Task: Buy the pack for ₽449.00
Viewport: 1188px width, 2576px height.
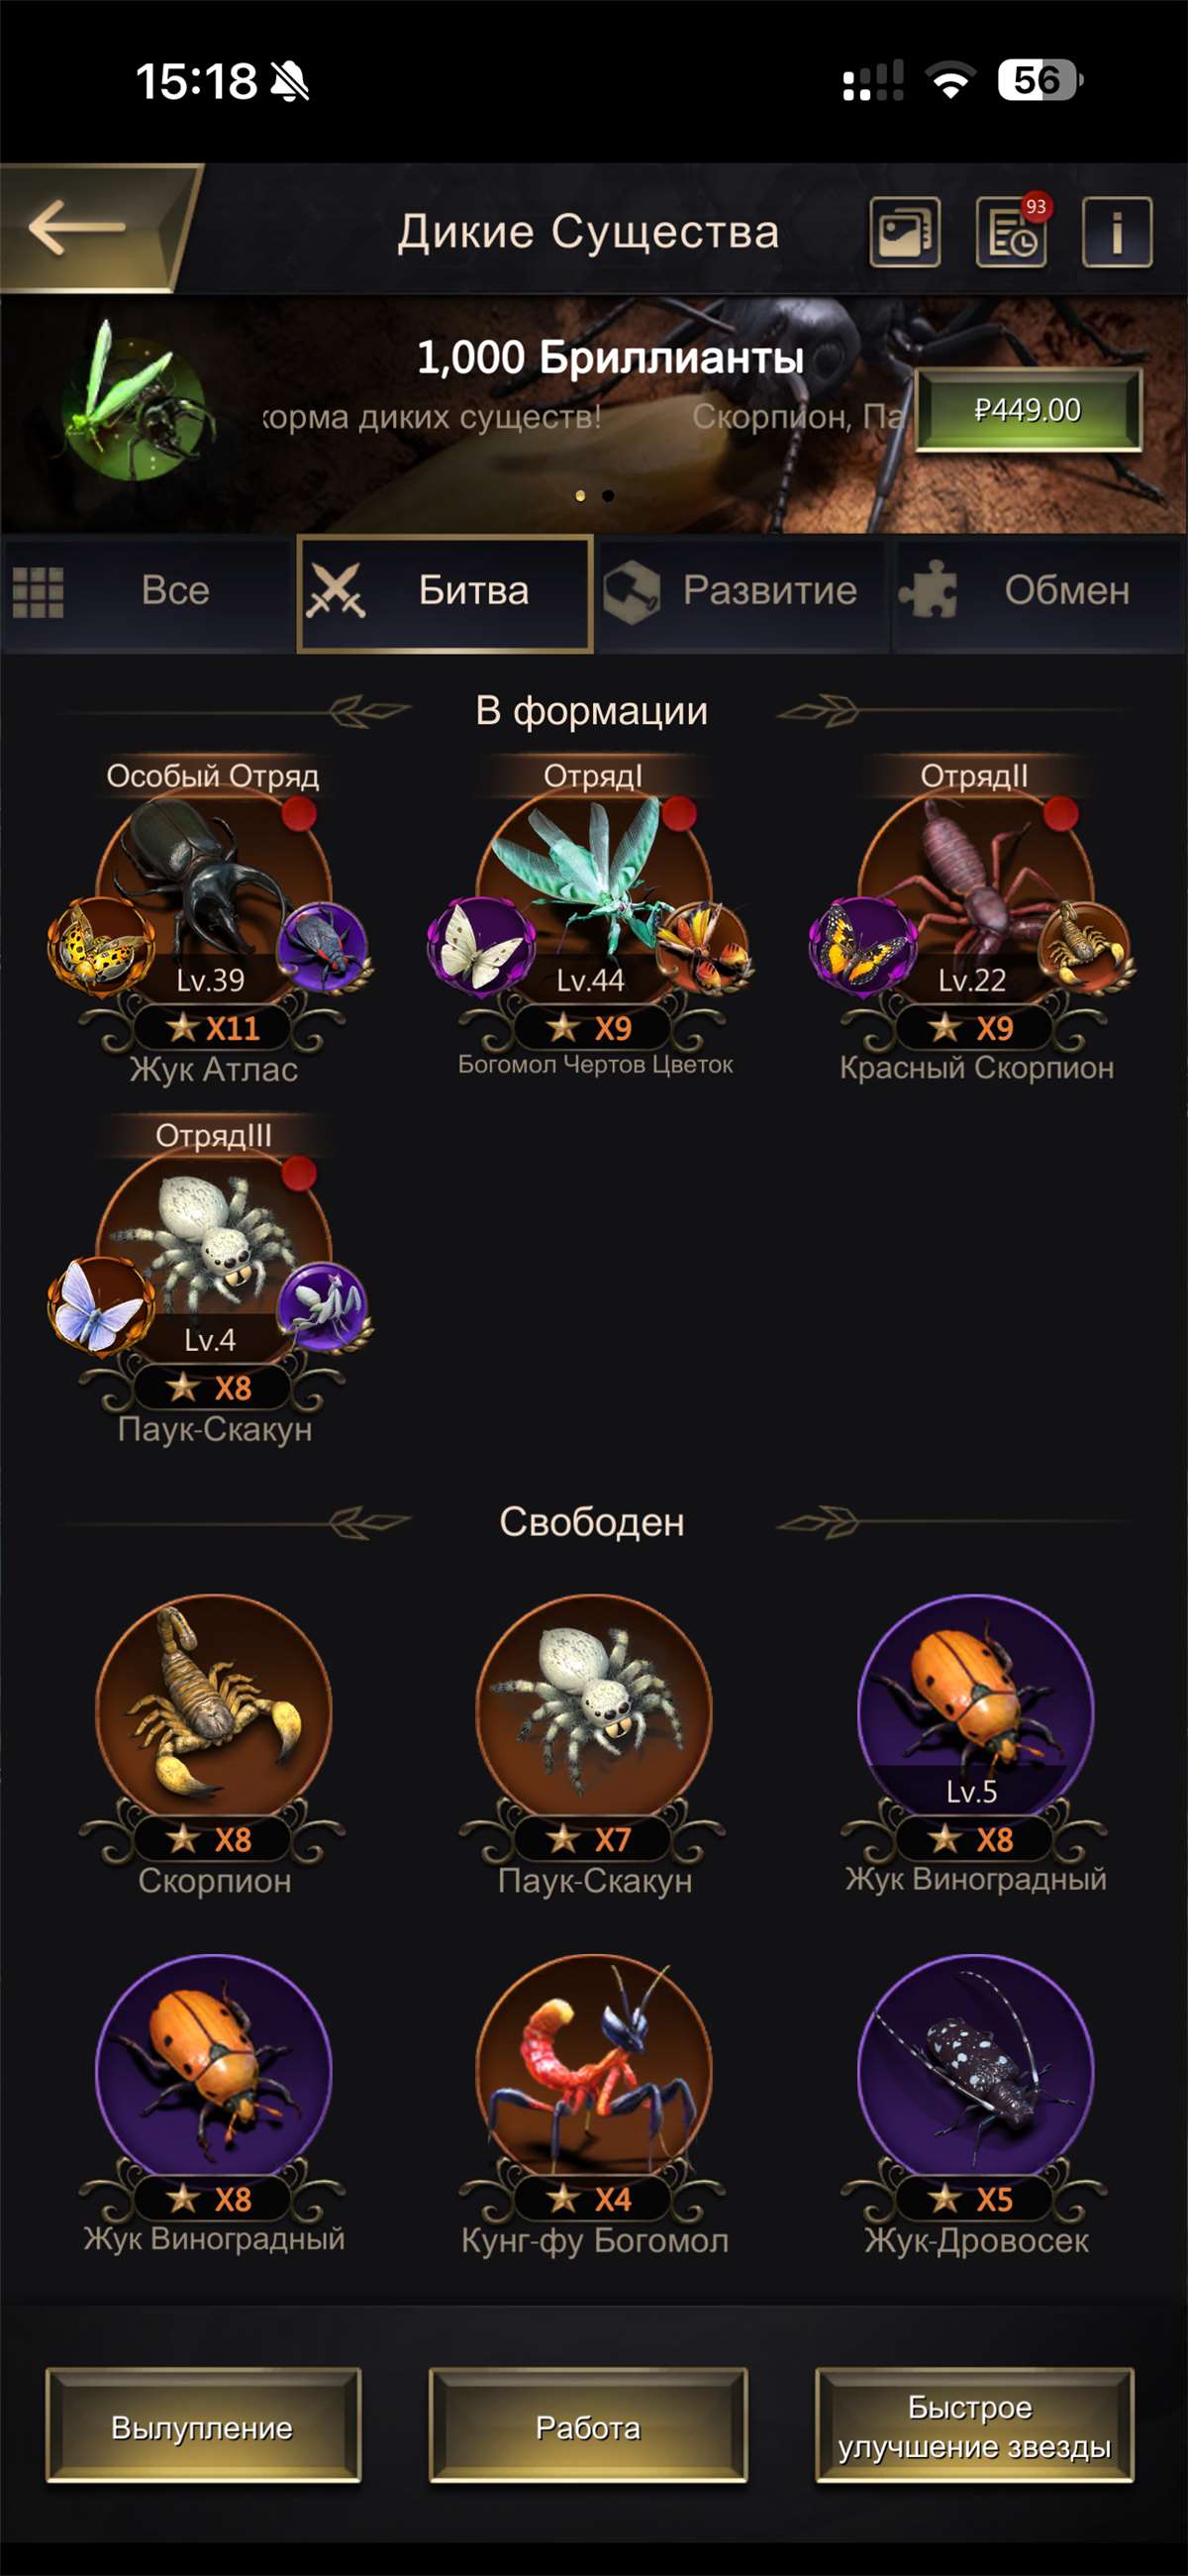Action: pyautogui.click(x=1028, y=410)
